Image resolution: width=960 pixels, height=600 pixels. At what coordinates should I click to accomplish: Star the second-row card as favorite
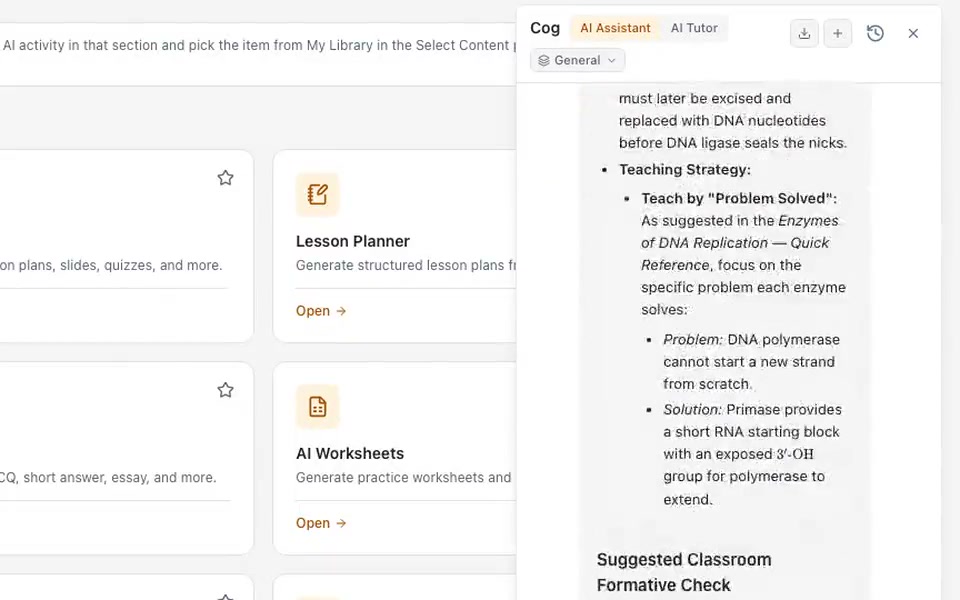(x=225, y=390)
